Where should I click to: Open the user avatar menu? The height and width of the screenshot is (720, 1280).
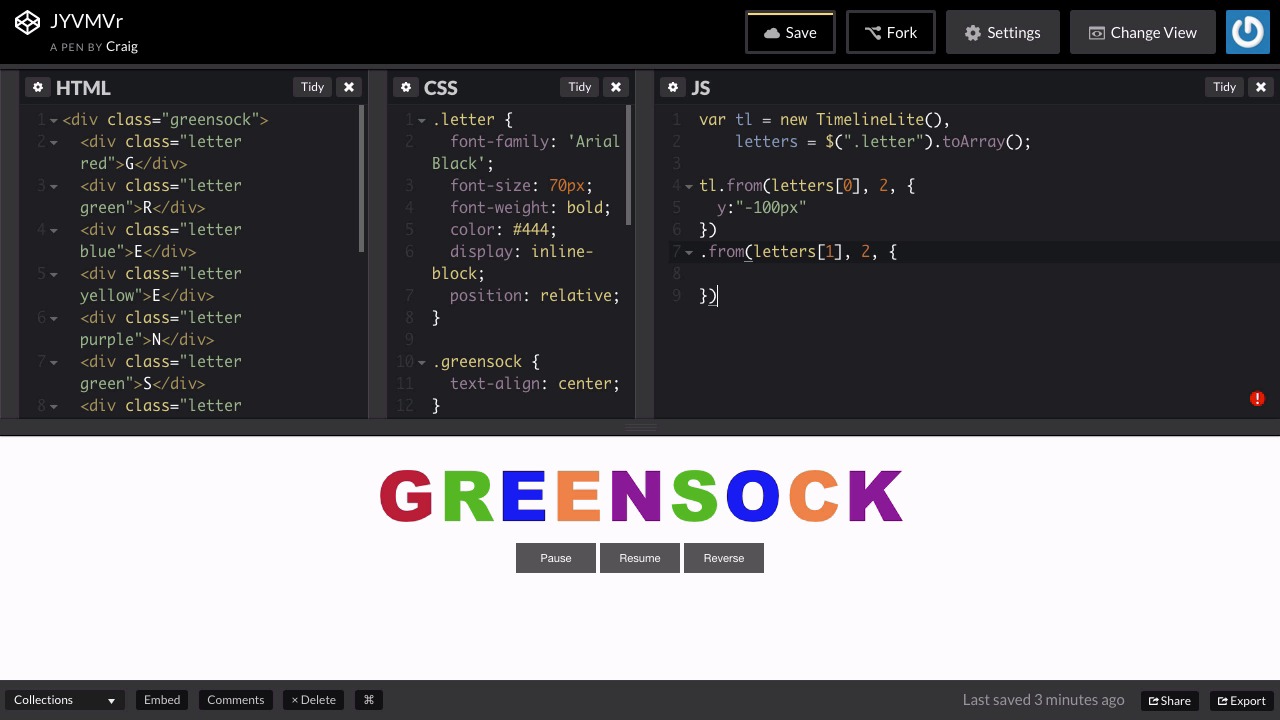[1248, 32]
